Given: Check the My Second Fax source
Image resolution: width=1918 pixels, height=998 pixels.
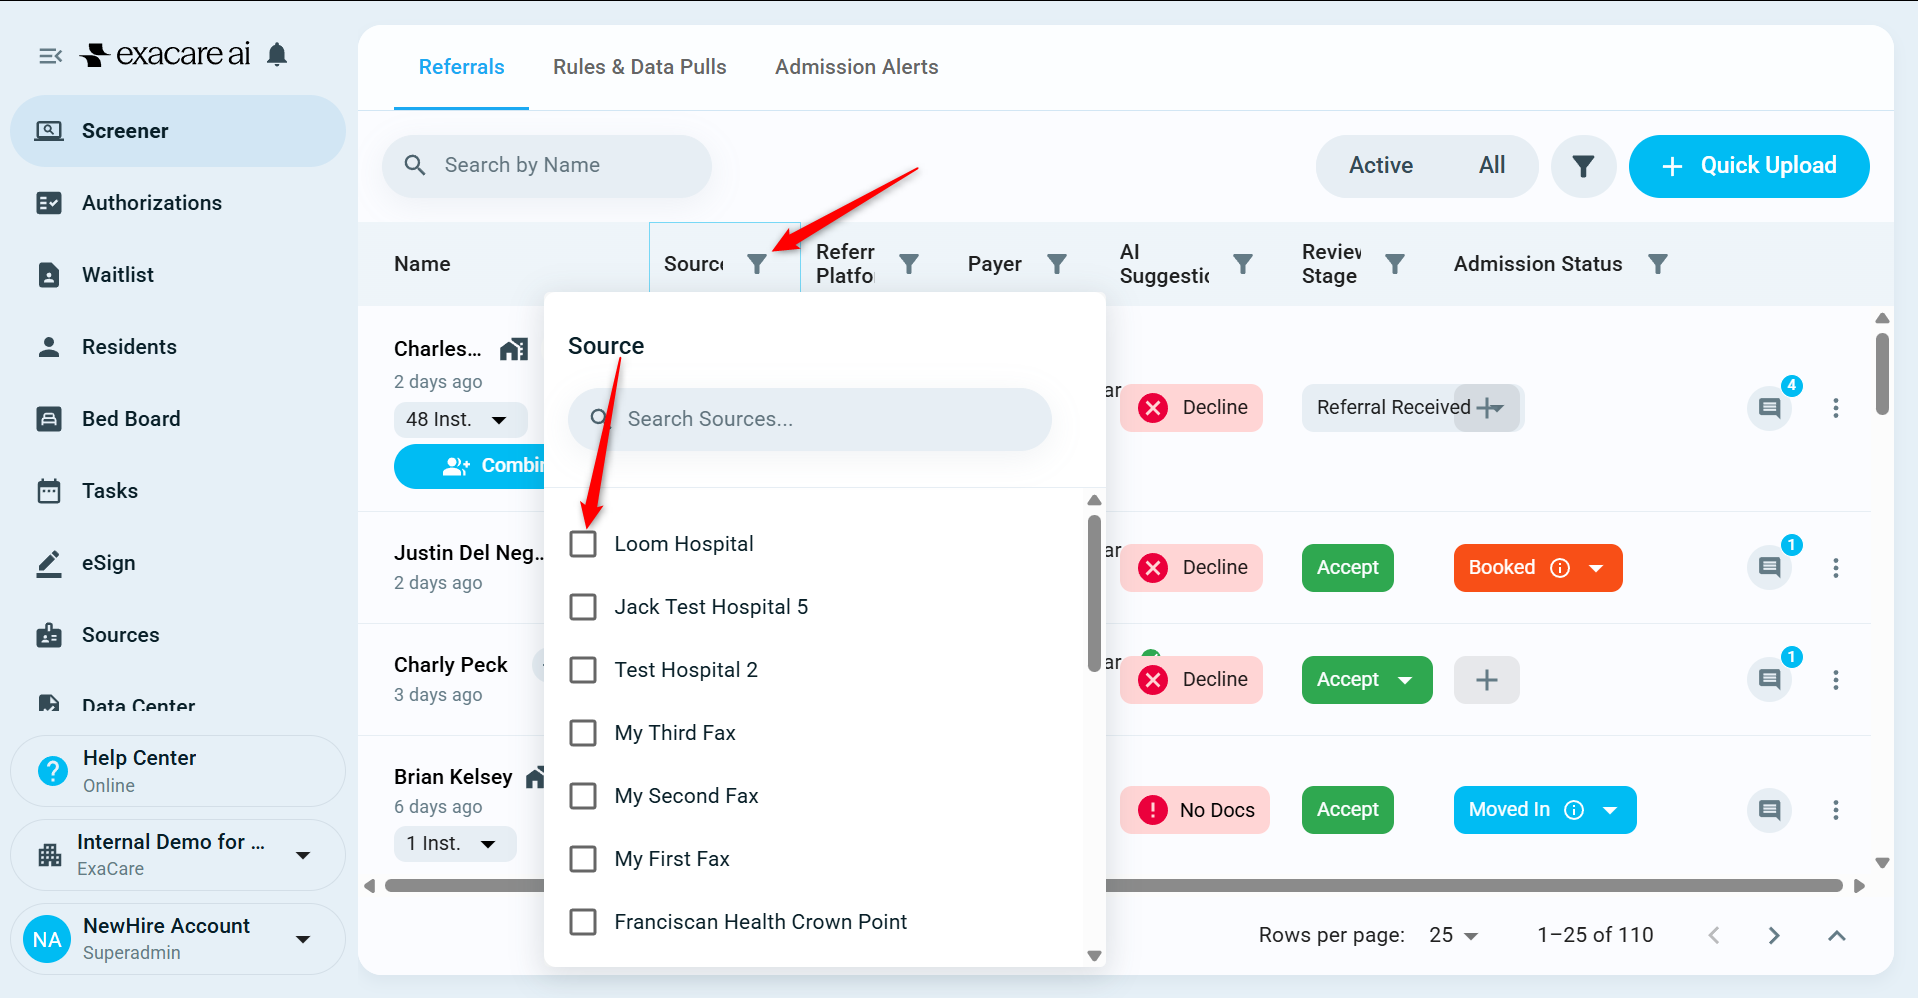Looking at the screenshot, I should [583, 796].
